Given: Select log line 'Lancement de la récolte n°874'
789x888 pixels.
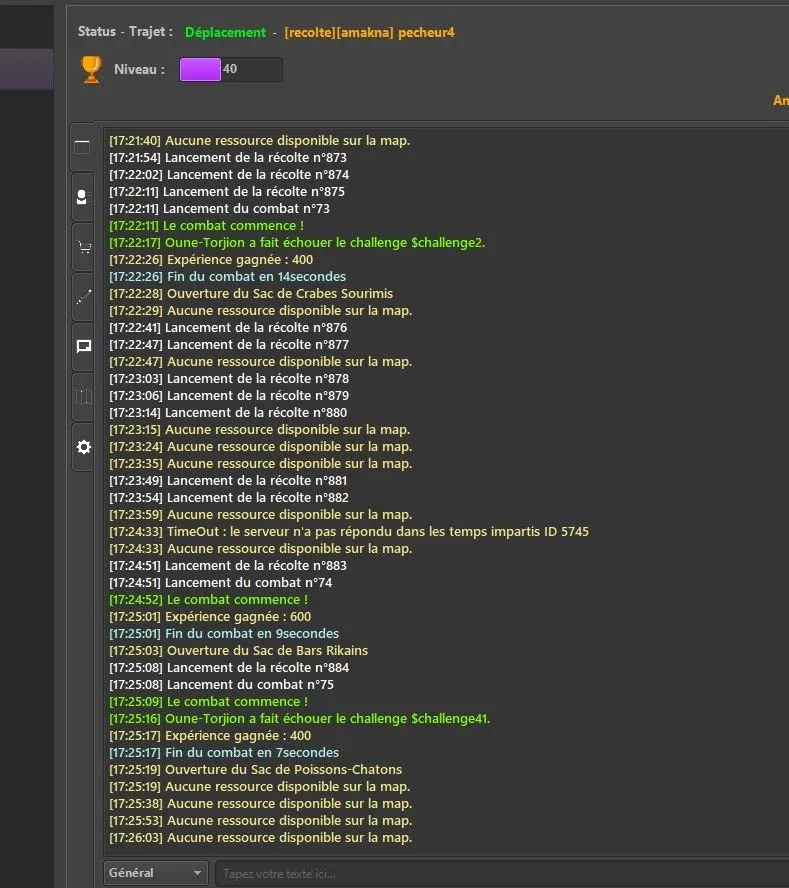Looking at the screenshot, I should pyautogui.click(x=229, y=174).
